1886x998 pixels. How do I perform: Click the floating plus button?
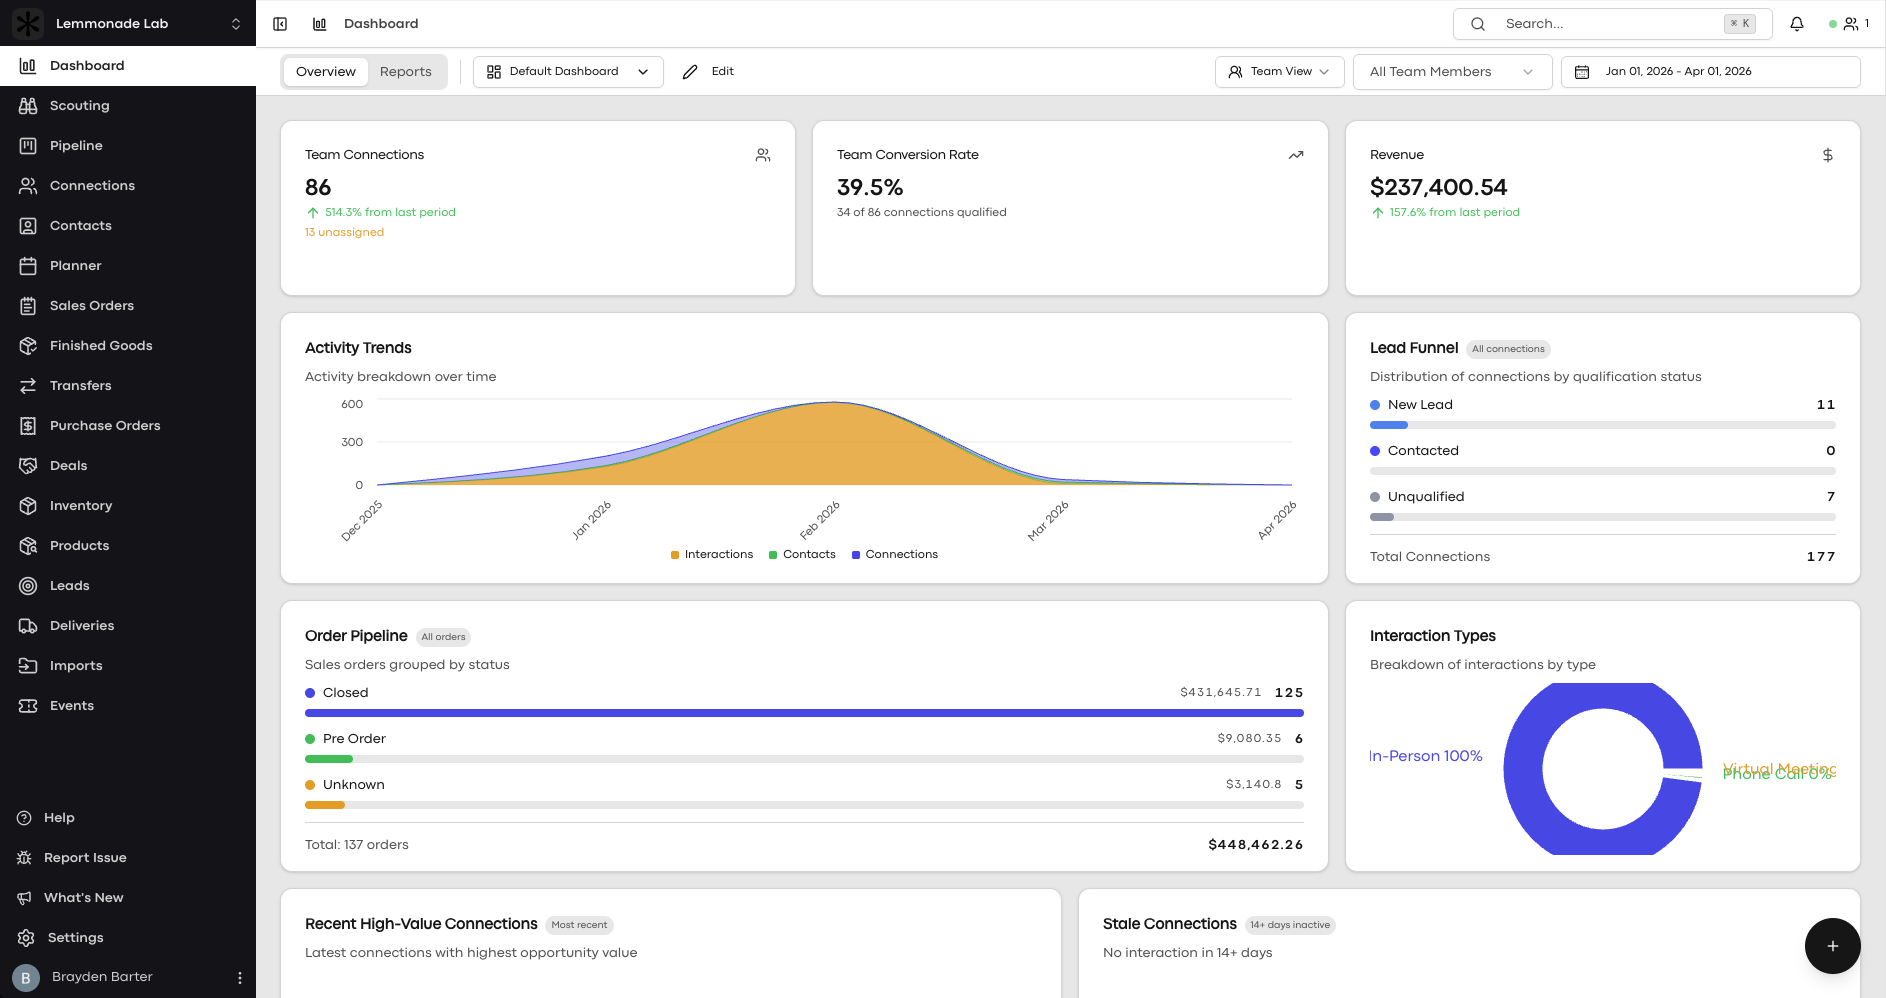tap(1832, 946)
